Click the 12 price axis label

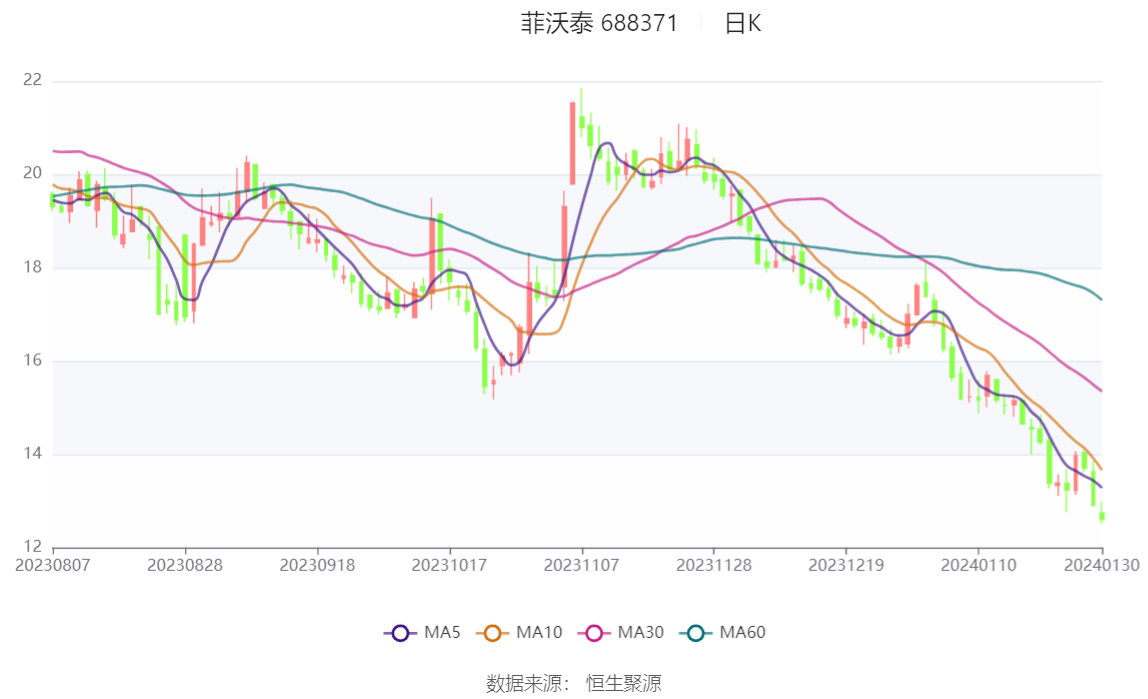click(33, 547)
